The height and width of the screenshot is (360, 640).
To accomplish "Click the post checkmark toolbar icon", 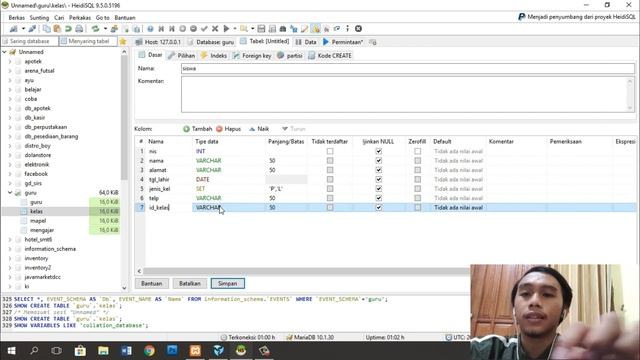I will [204, 29].
